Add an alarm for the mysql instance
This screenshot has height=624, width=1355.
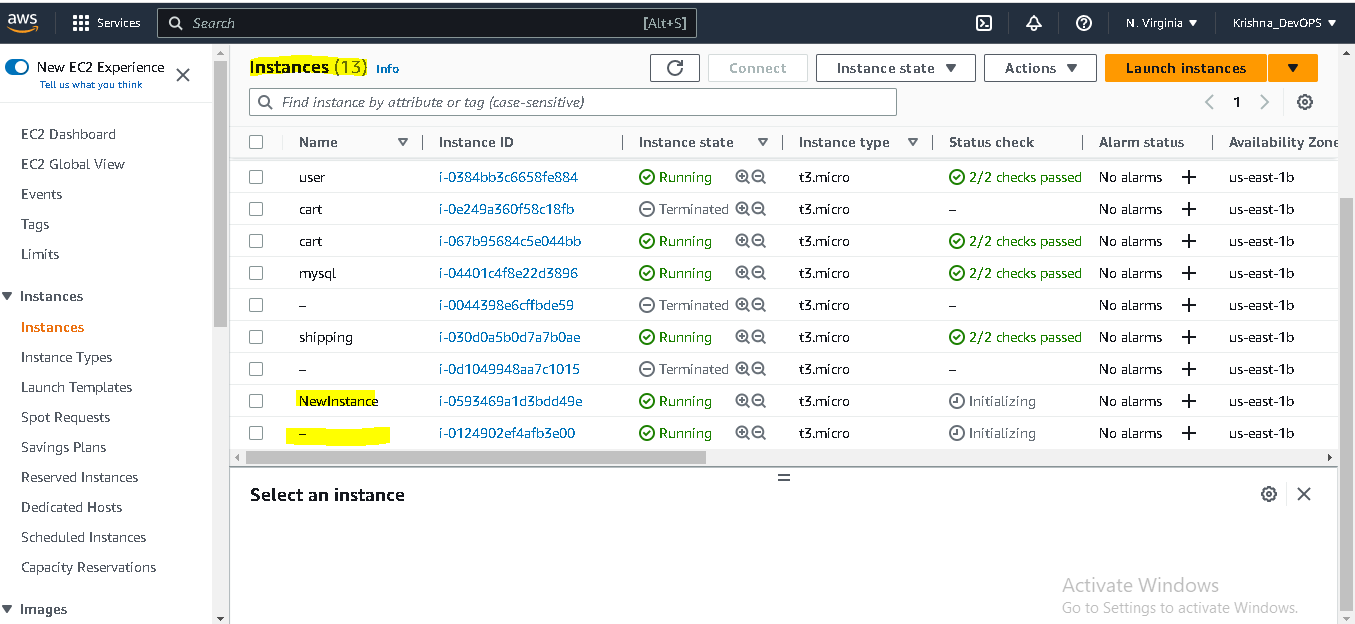[x=1188, y=272]
